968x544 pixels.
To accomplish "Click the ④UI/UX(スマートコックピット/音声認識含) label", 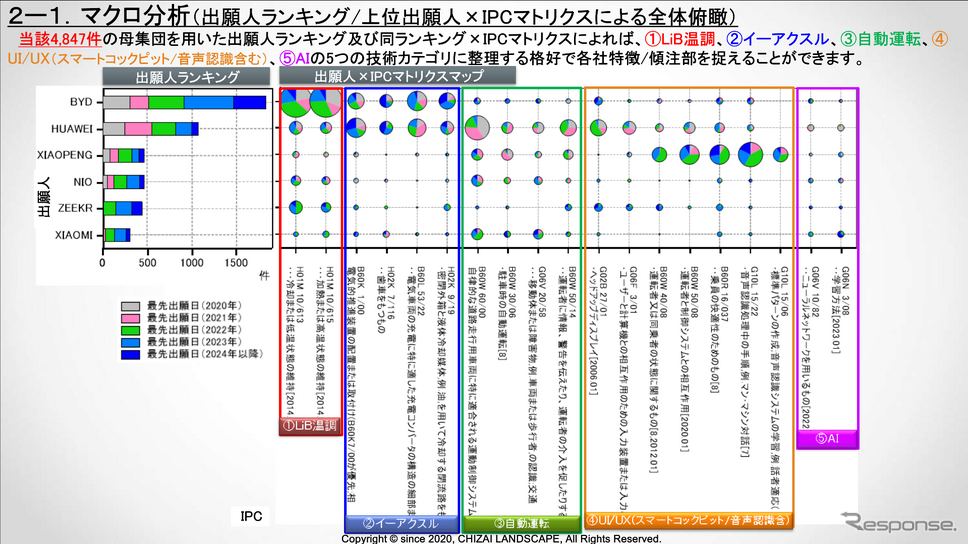I will pos(688,521).
